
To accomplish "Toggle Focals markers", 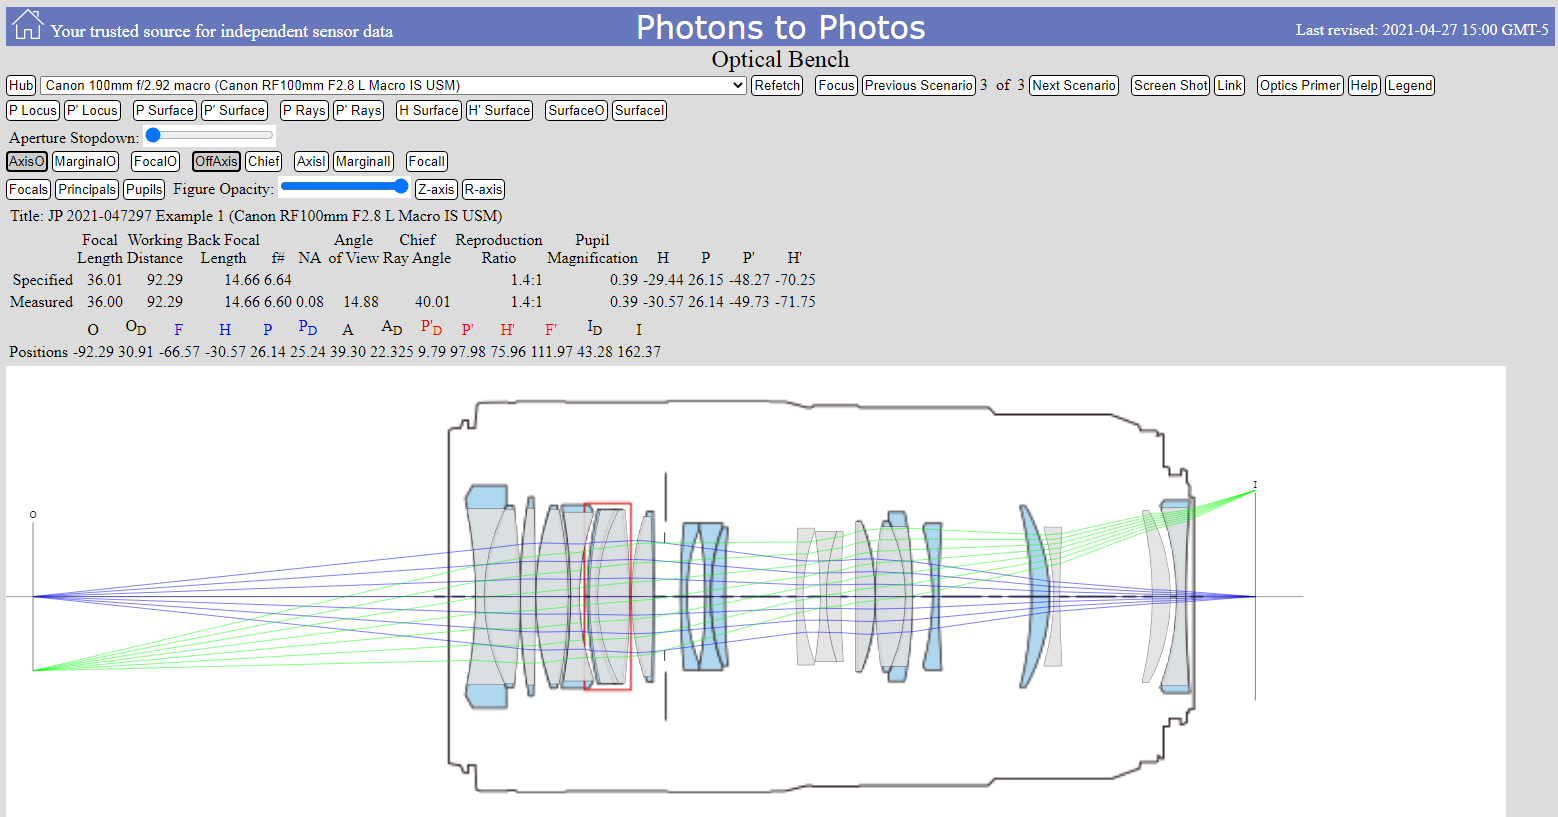I will coord(28,190).
